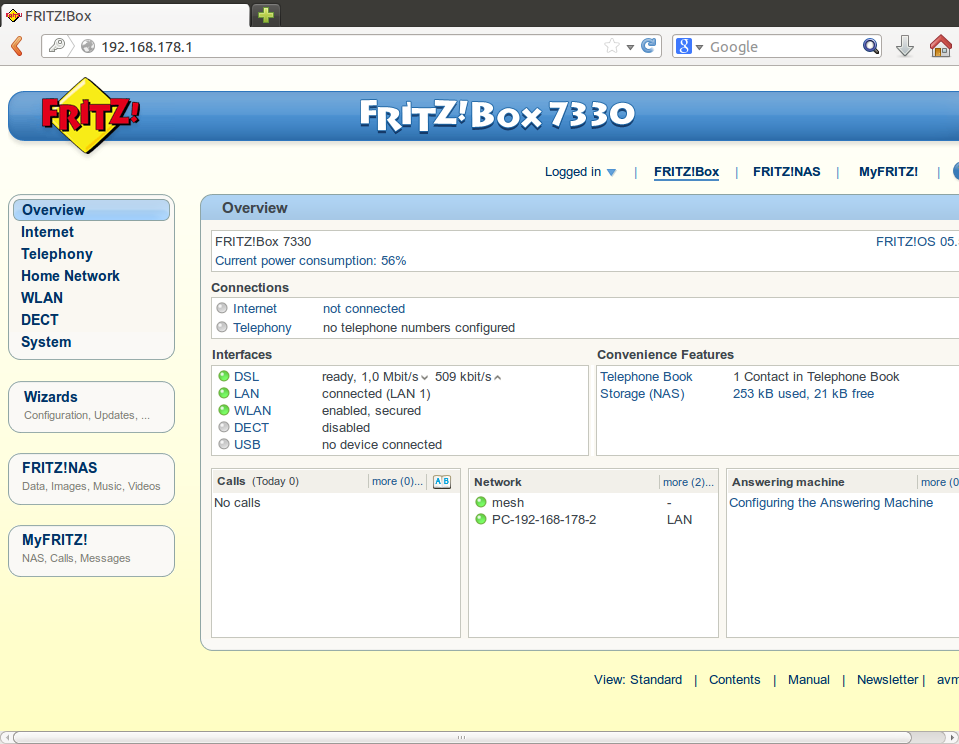
Task: Click Configuring the Answering Machine link
Action: (x=830, y=503)
